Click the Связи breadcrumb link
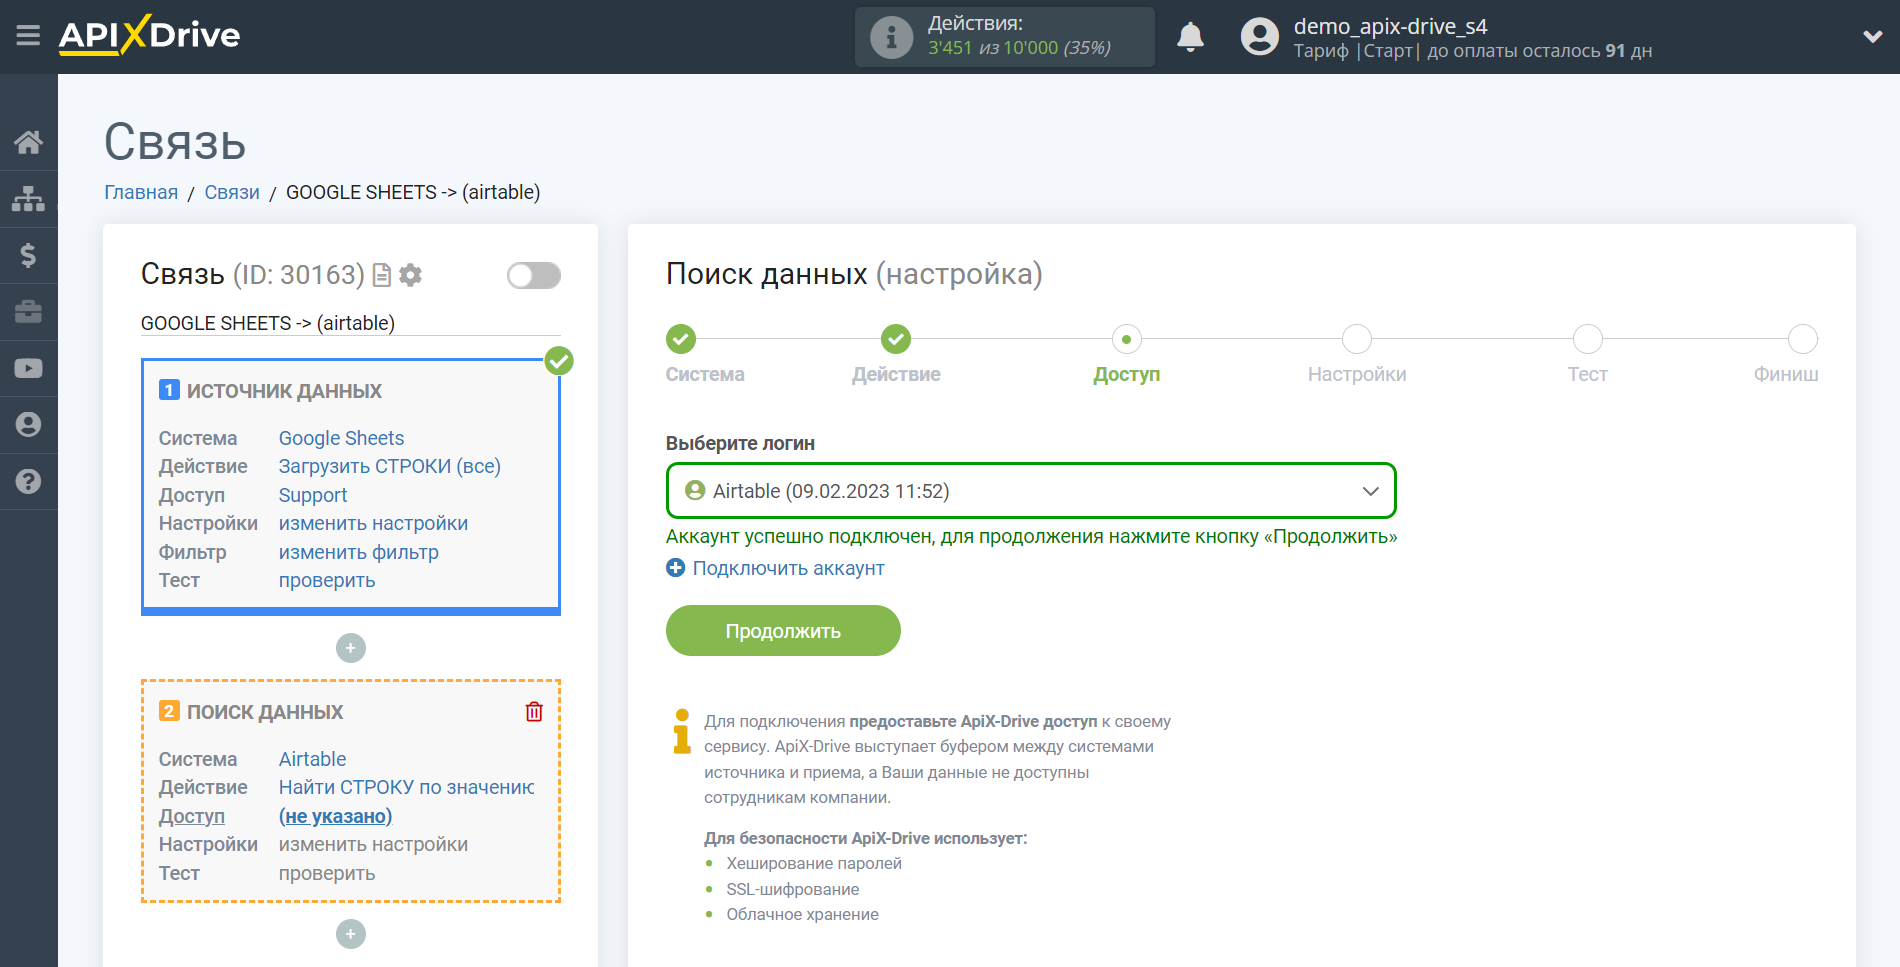Image resolution: width=1900 pixels, height=967 pixels. click(x=232, y=192)
